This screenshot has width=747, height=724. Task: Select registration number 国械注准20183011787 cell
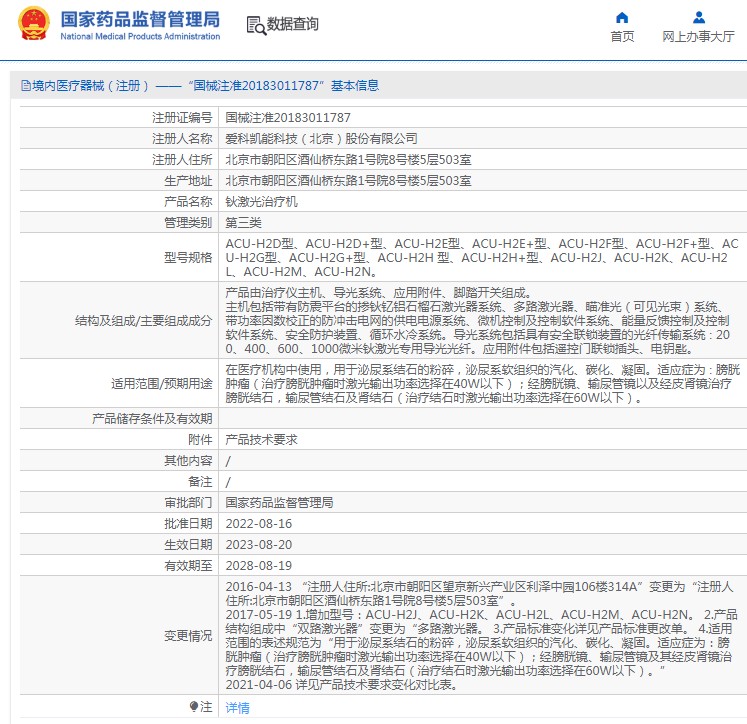(288, 118)
